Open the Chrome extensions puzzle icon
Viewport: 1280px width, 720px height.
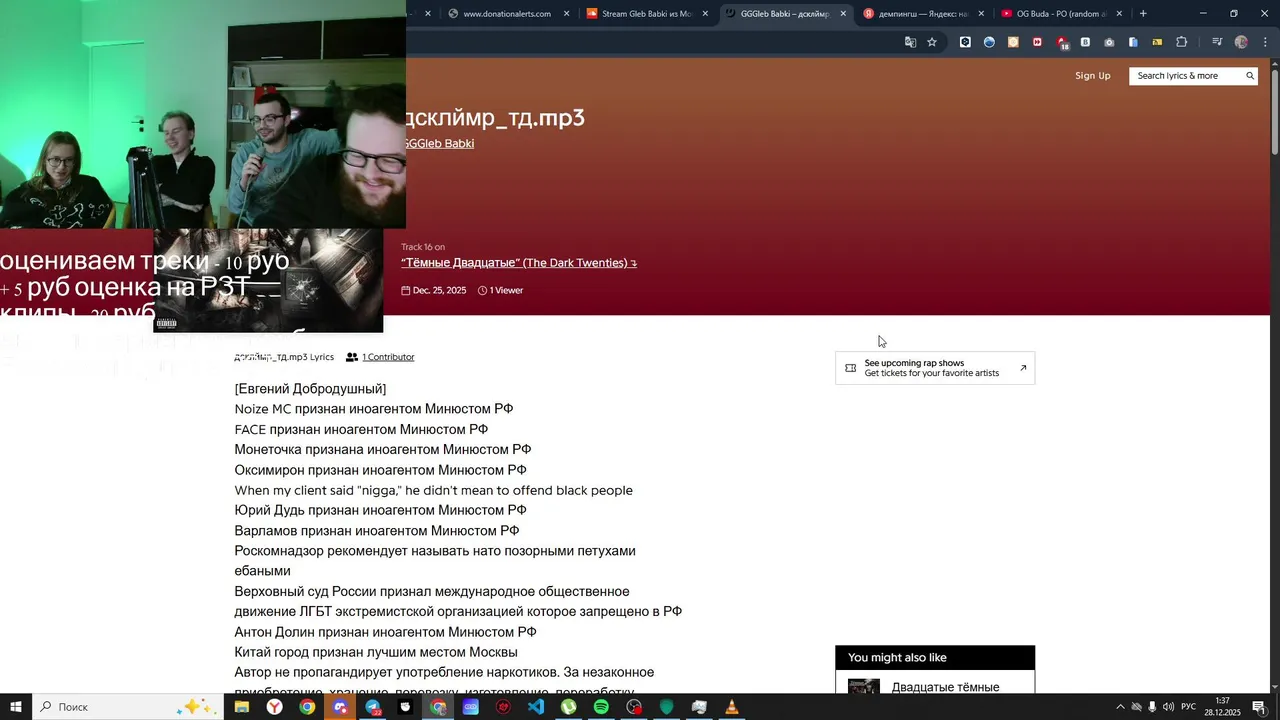coord(1182,42)
